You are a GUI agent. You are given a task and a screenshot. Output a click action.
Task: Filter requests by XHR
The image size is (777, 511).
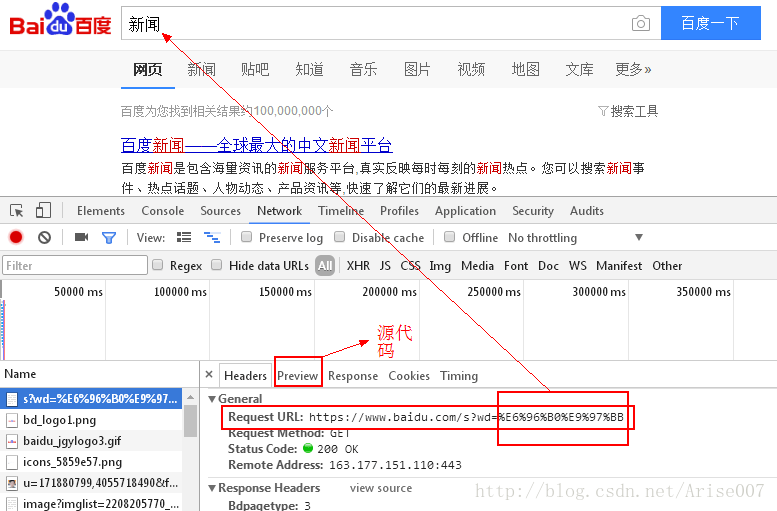[358, 266]
